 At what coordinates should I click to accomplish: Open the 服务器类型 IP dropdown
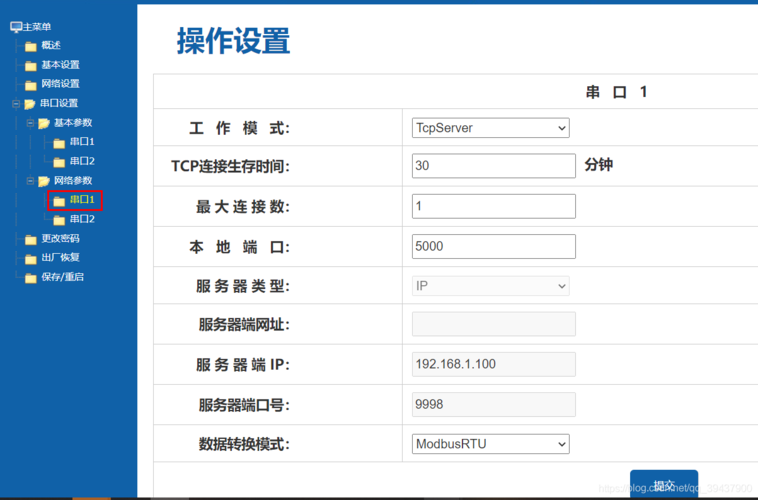point(491,286)
